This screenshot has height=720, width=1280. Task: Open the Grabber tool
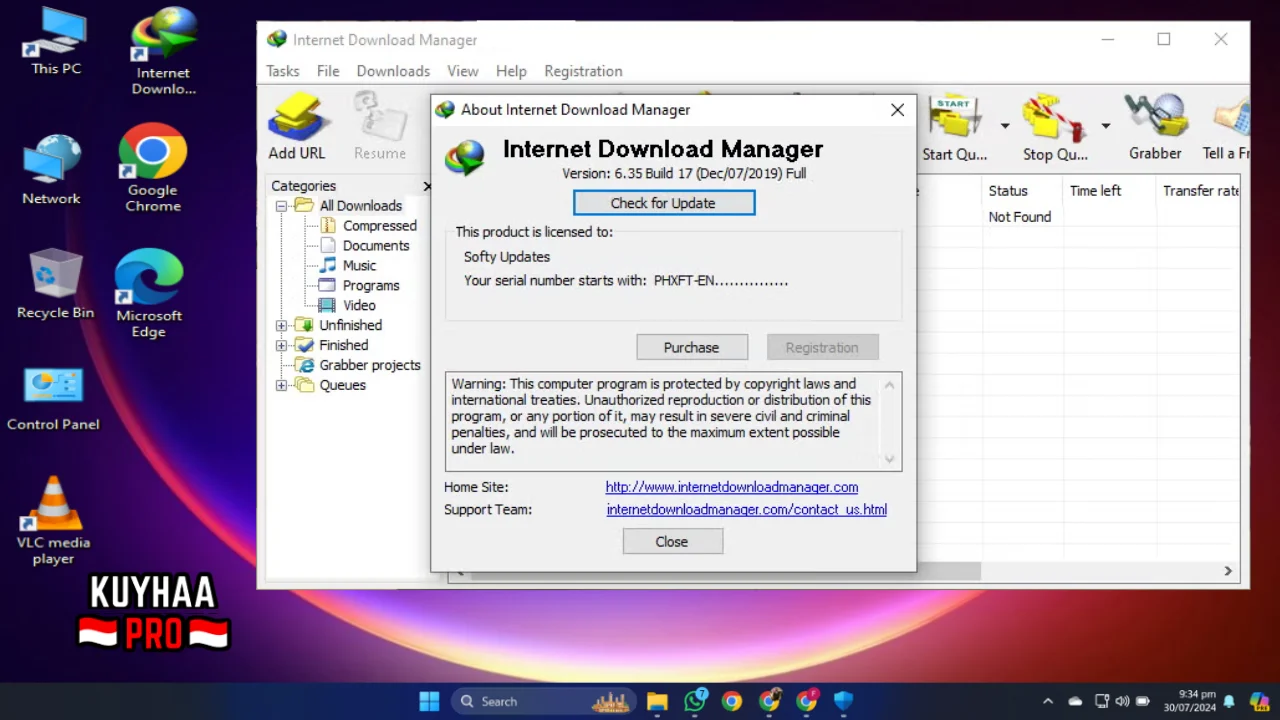(1155, 128)
